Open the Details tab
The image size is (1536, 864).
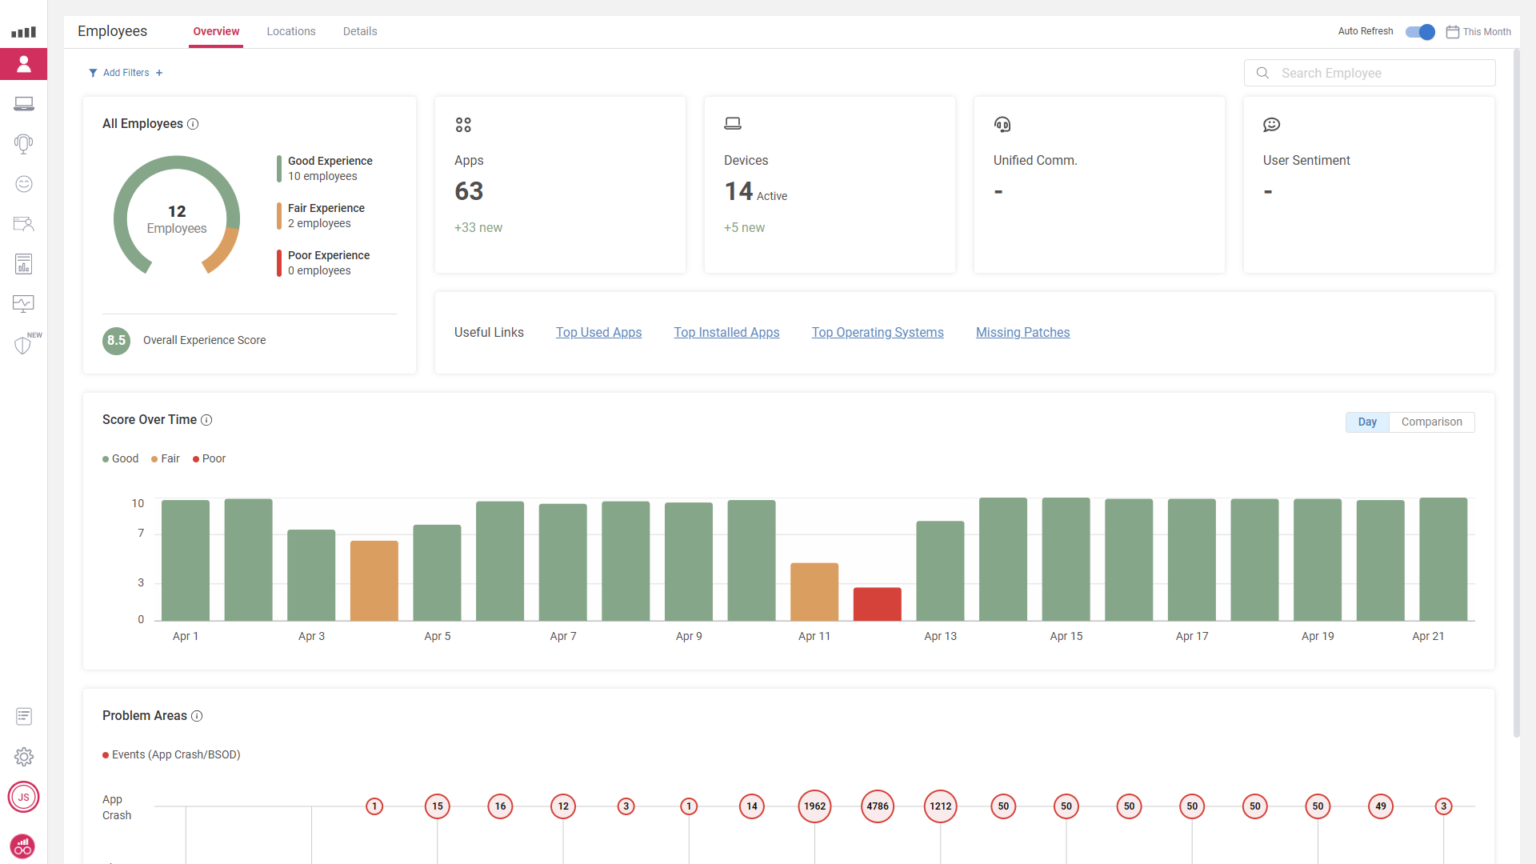click(x=359, y=31)
